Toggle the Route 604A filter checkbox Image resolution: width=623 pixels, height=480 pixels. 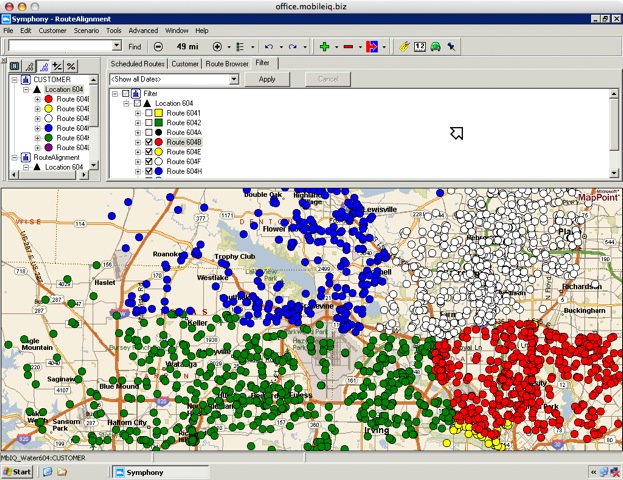coord(149,133)
